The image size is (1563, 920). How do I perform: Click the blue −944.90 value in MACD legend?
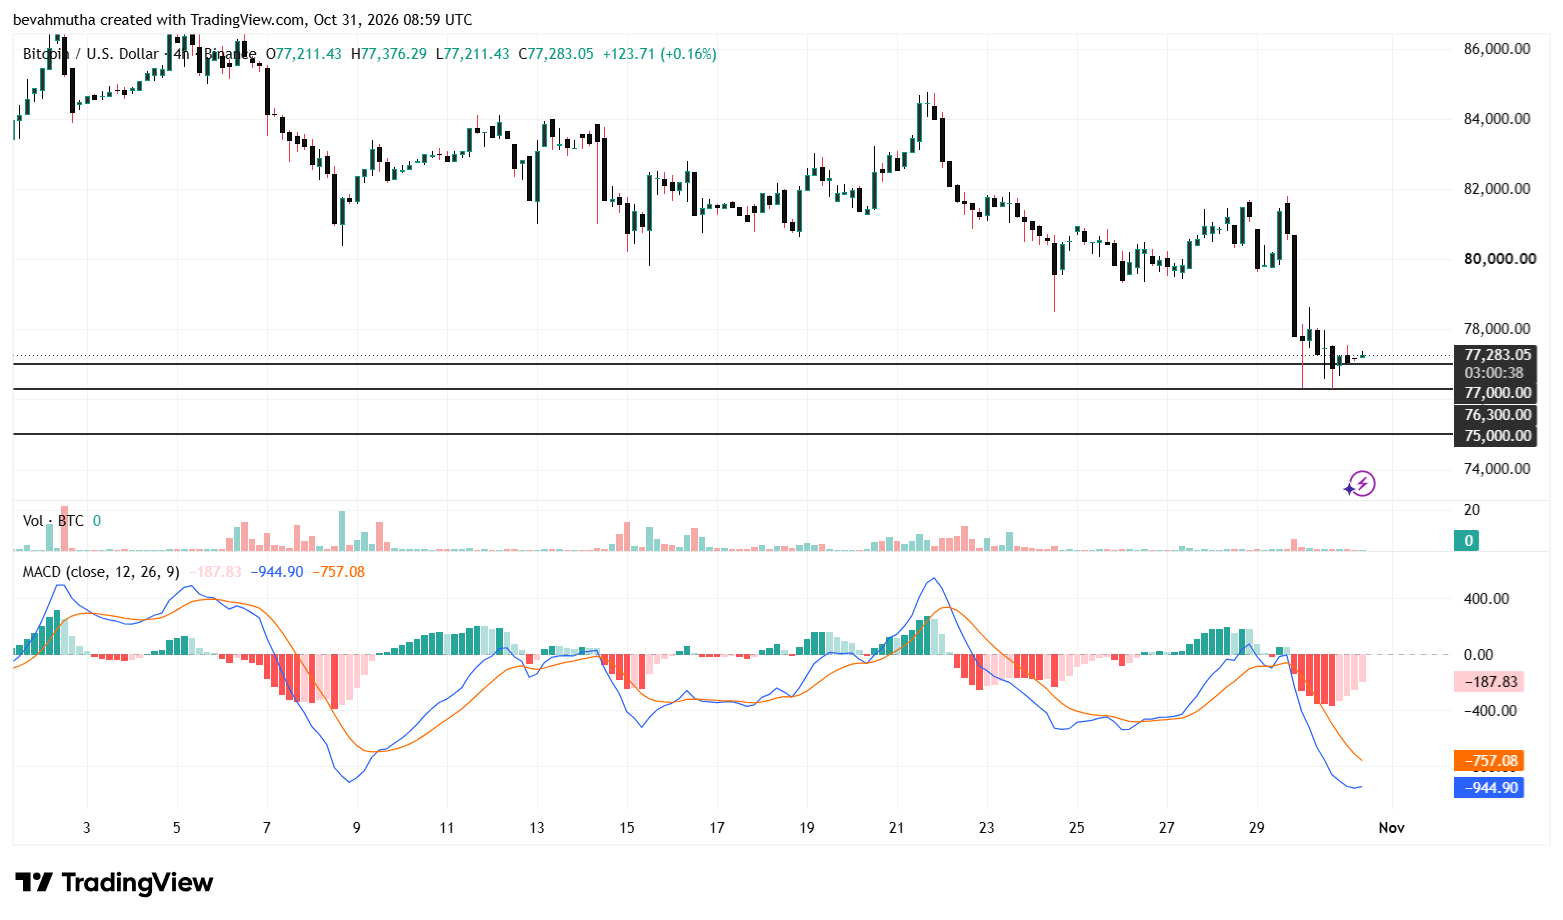(276, 572)
